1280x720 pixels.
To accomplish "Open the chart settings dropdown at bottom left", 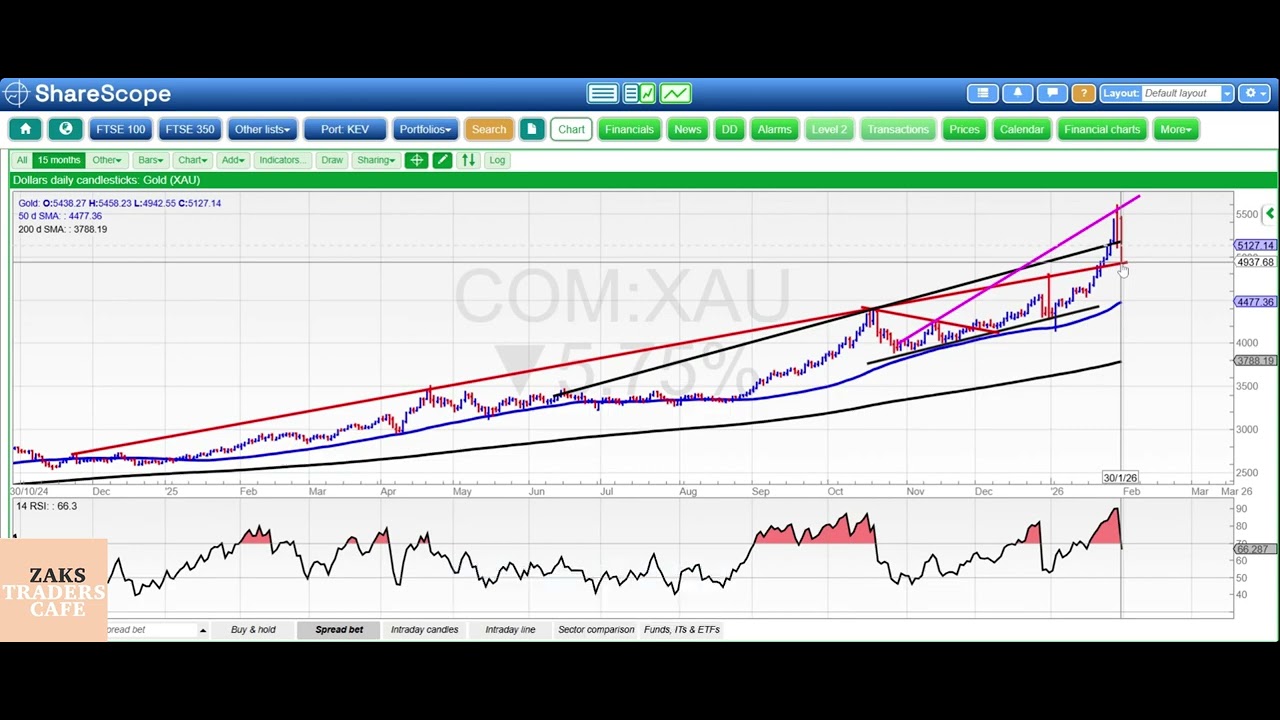I will pyautogui.click(x=202, y=630).
